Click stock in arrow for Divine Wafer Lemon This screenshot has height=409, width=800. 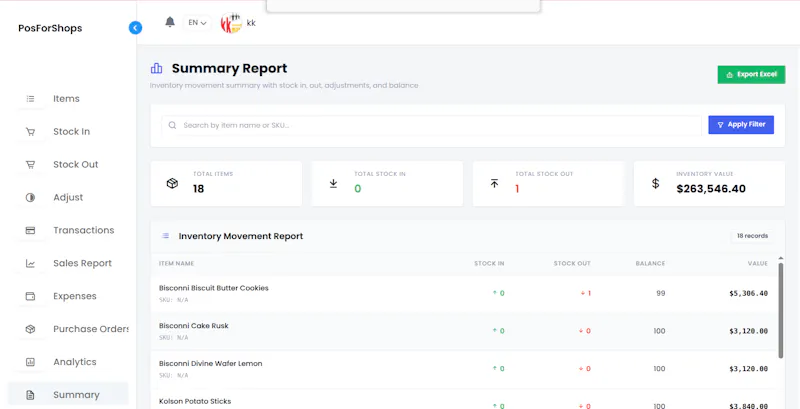[494, 369]
